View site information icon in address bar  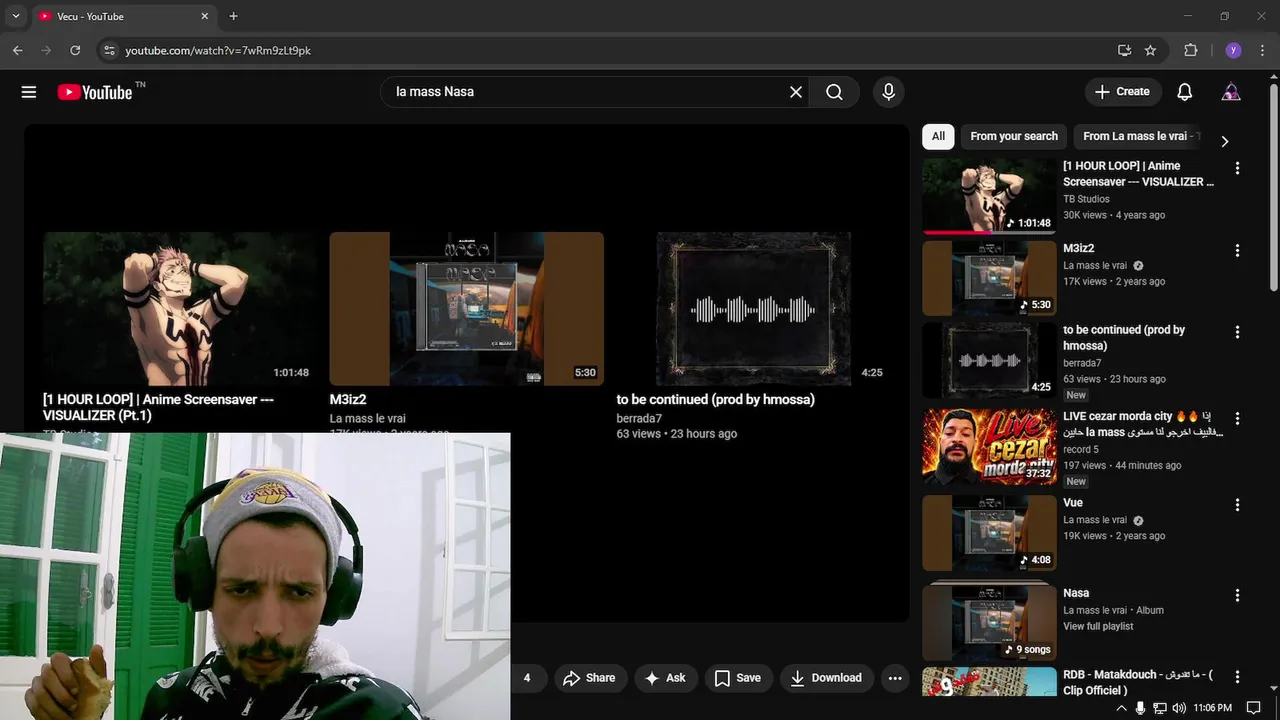point(109,50)
